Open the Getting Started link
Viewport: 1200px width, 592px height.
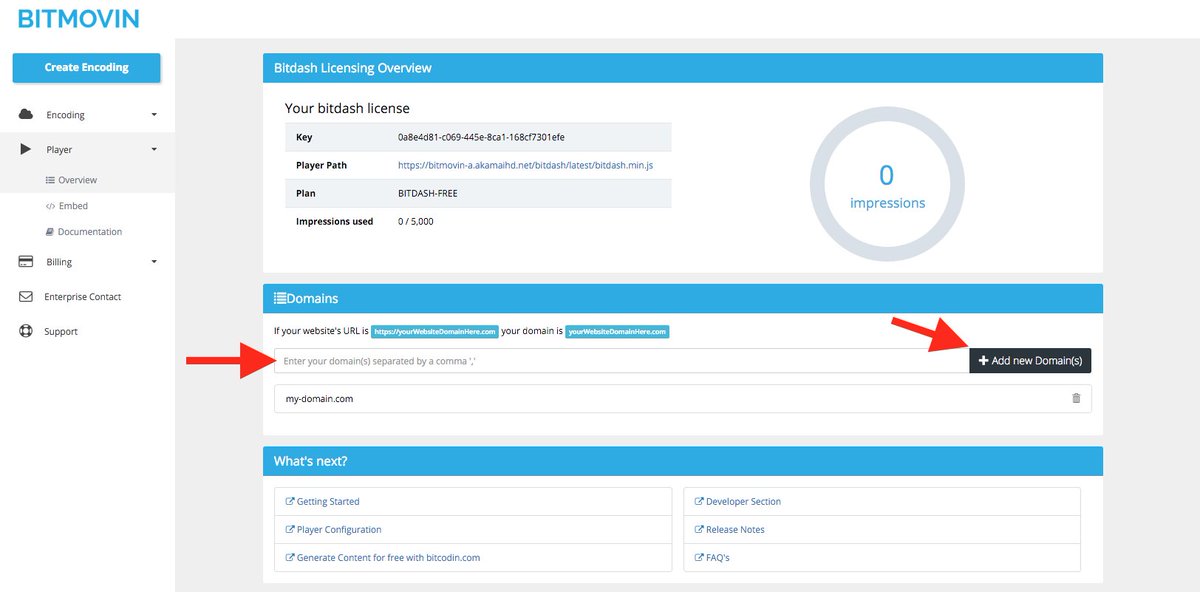pyautogui.click(x=328, y=502)
